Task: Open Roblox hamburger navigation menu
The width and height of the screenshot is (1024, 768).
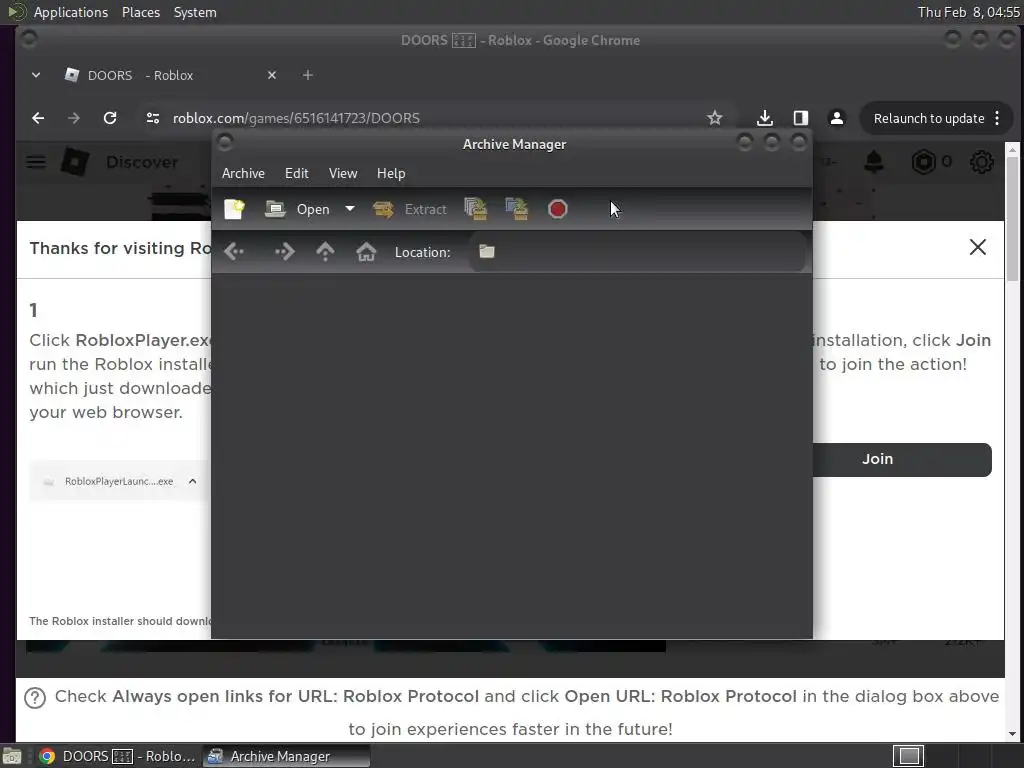Action: point(36,162)
